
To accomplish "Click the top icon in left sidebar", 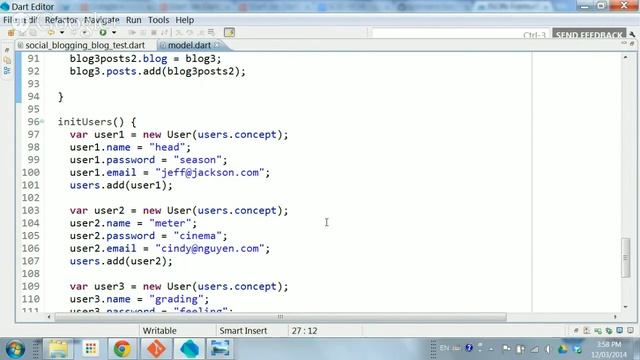I will tap(7, 50).
